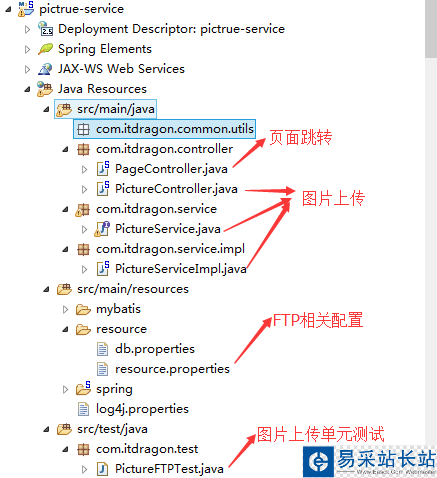The image size is (437, 478).
Task: Select the pictrue-service project label
Action: point(81,9)
